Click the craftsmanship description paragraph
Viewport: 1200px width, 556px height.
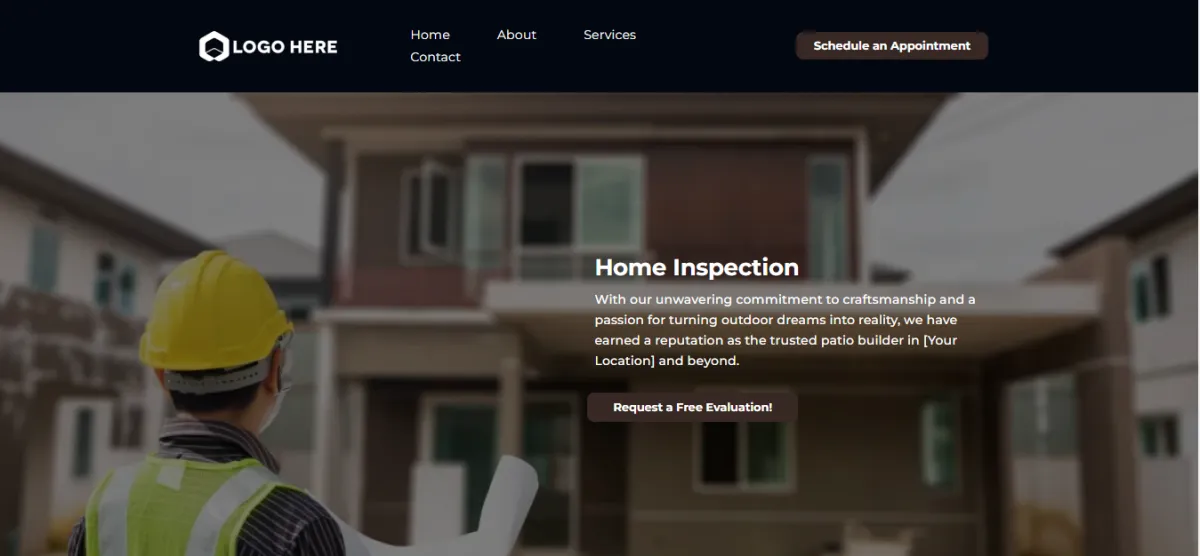(786, 330)
